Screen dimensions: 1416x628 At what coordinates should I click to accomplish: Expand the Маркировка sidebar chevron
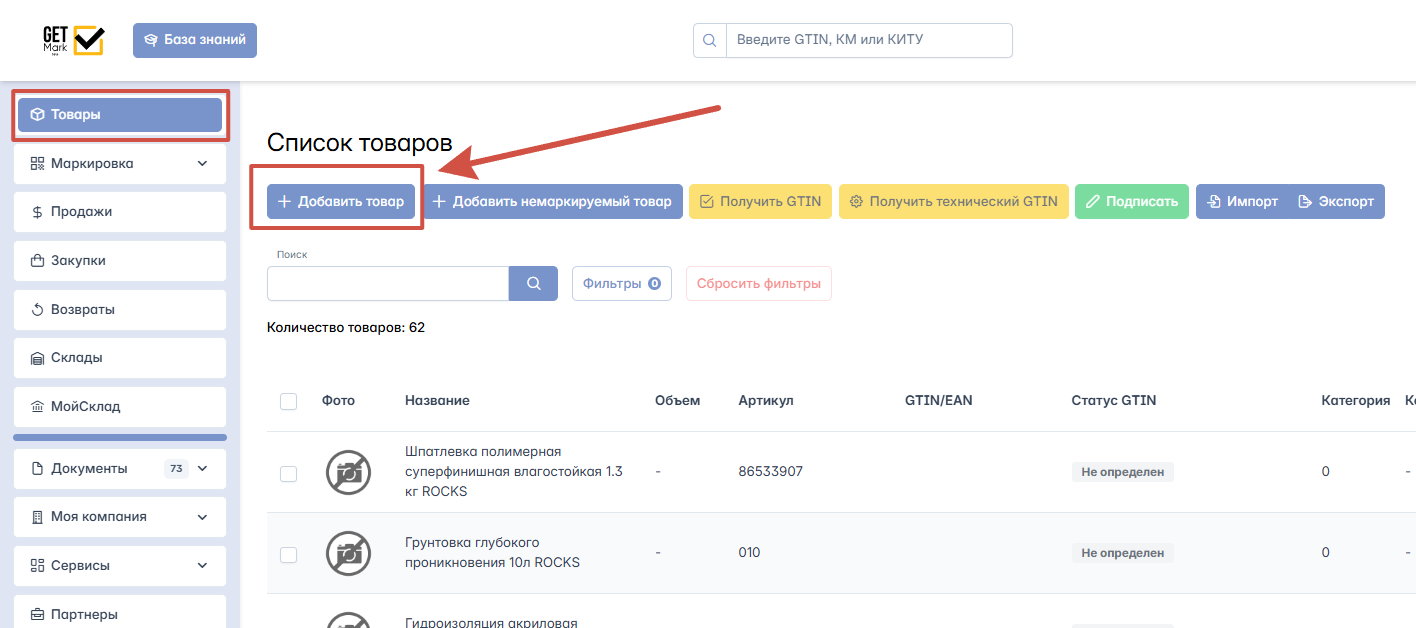pyautogui.click(x=203, y=164)
